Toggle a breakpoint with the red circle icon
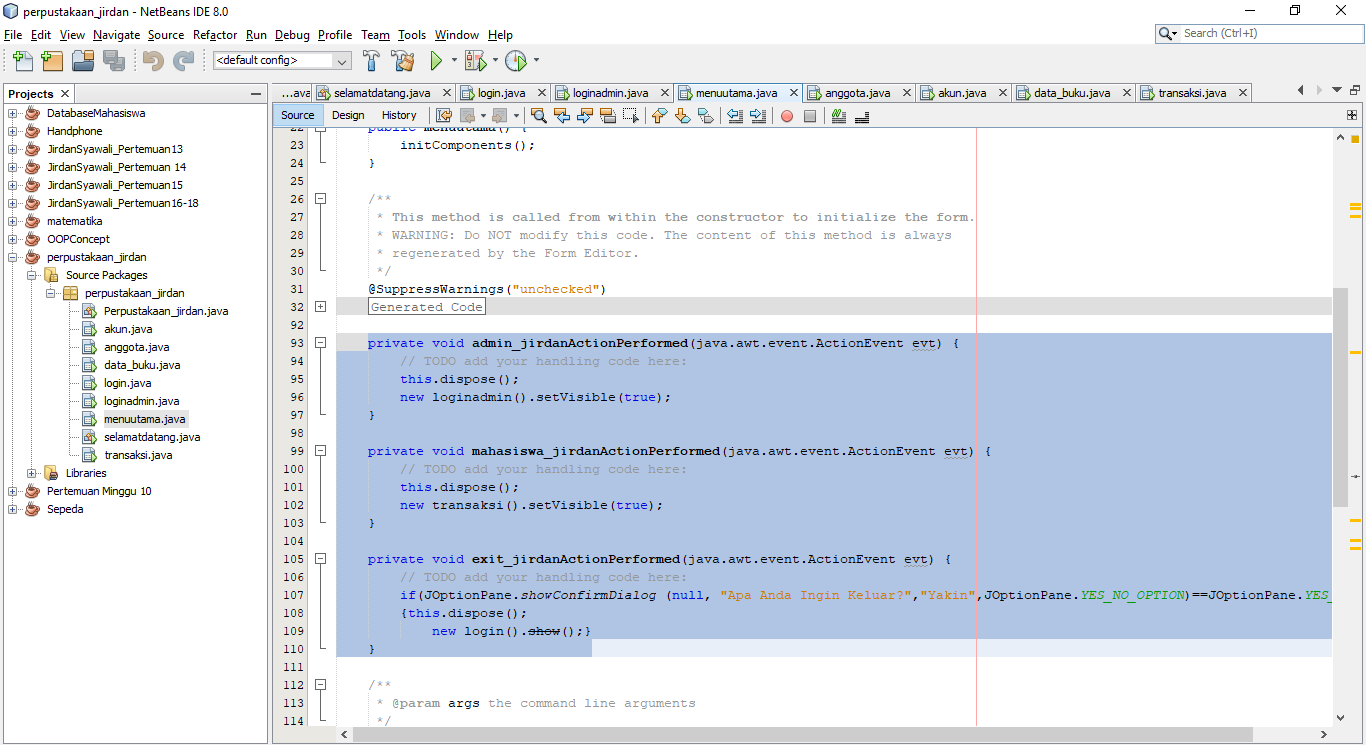 click(787, 116)
